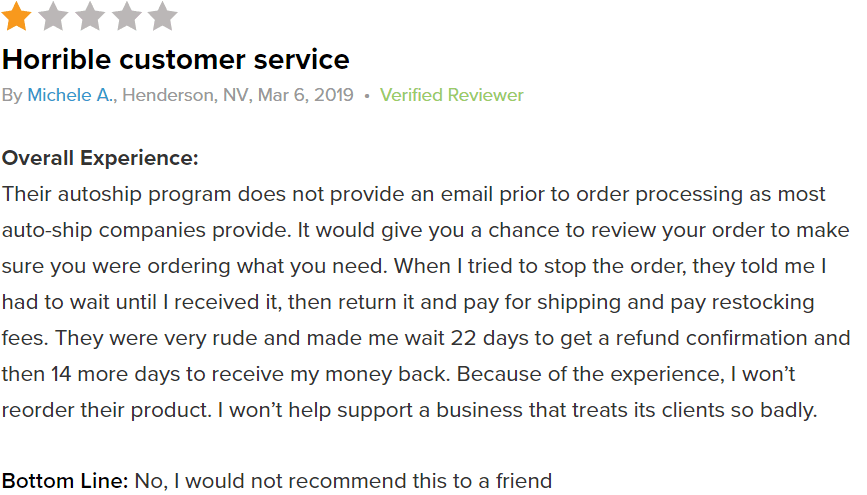
Task: Click the 'Bottom Line:' label
Action: (x=65, y=481)
